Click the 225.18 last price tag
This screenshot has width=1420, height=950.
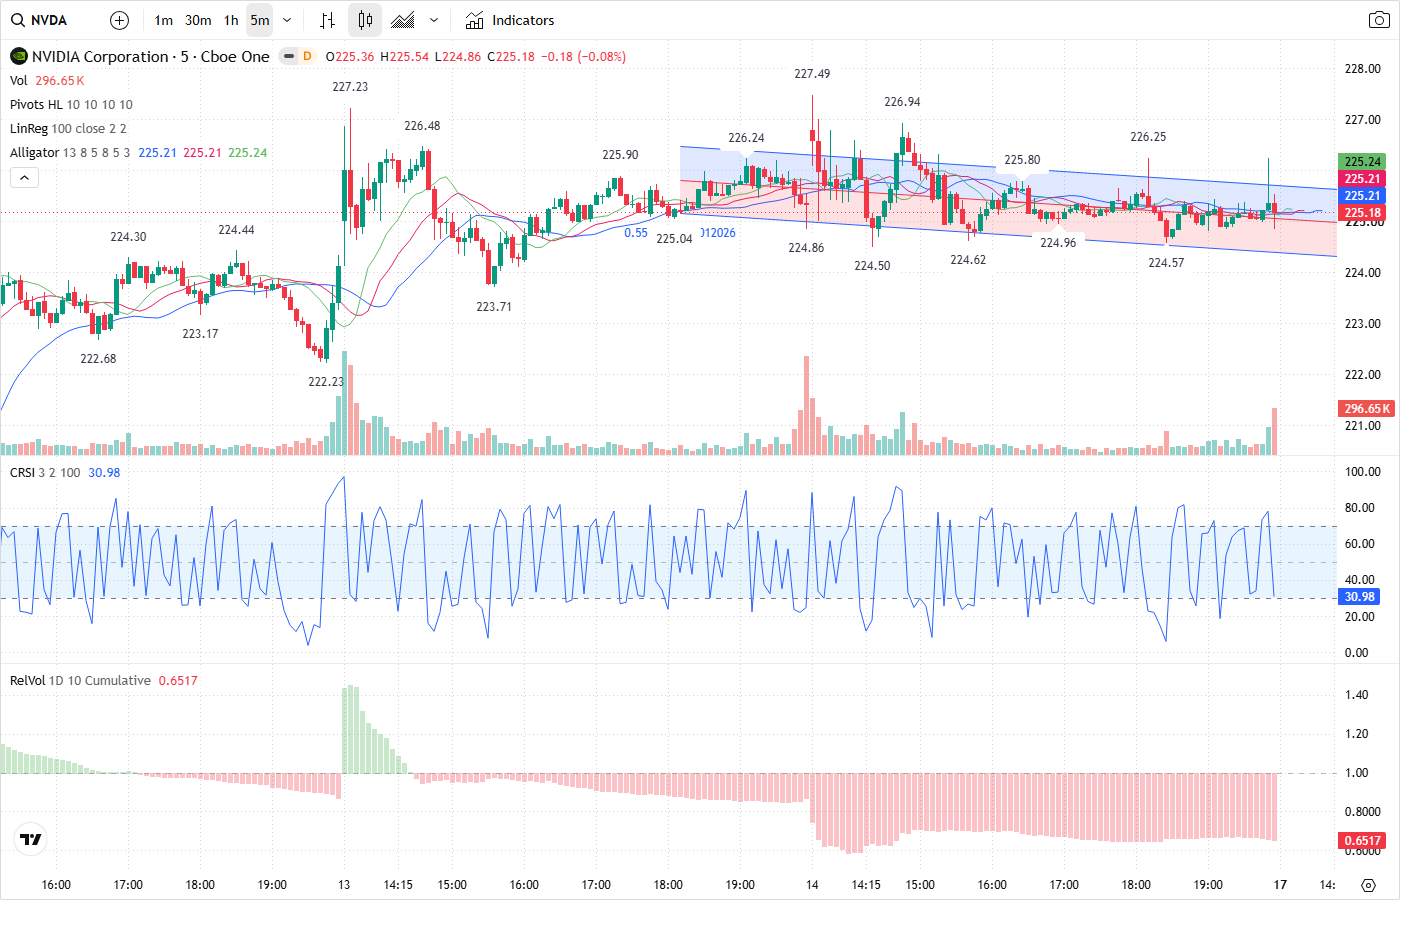[x=1362, y=213]
